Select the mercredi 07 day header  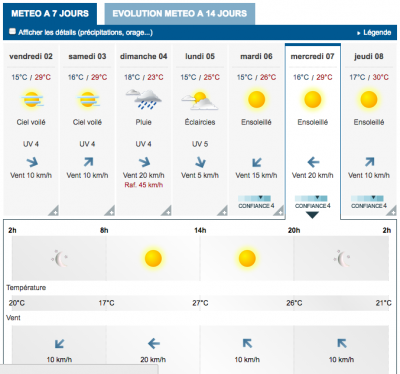(x=313, y=56)
